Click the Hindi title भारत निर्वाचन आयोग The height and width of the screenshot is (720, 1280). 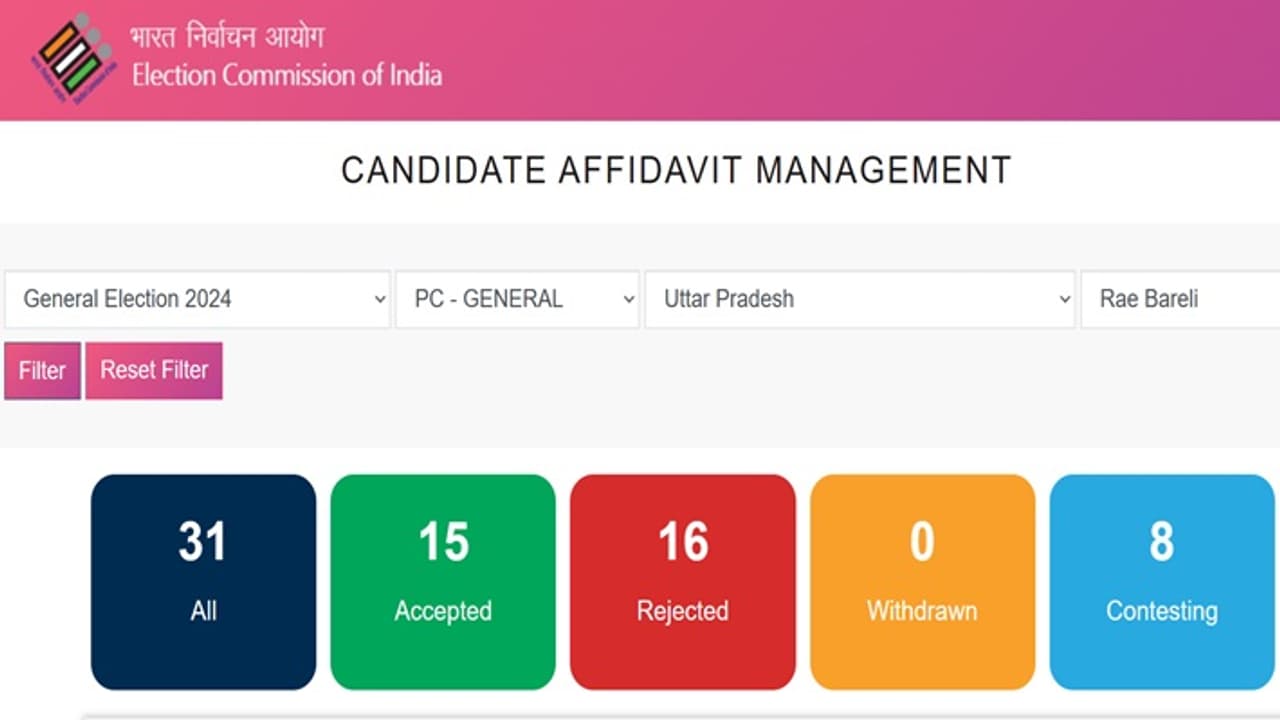pos(227,39)
